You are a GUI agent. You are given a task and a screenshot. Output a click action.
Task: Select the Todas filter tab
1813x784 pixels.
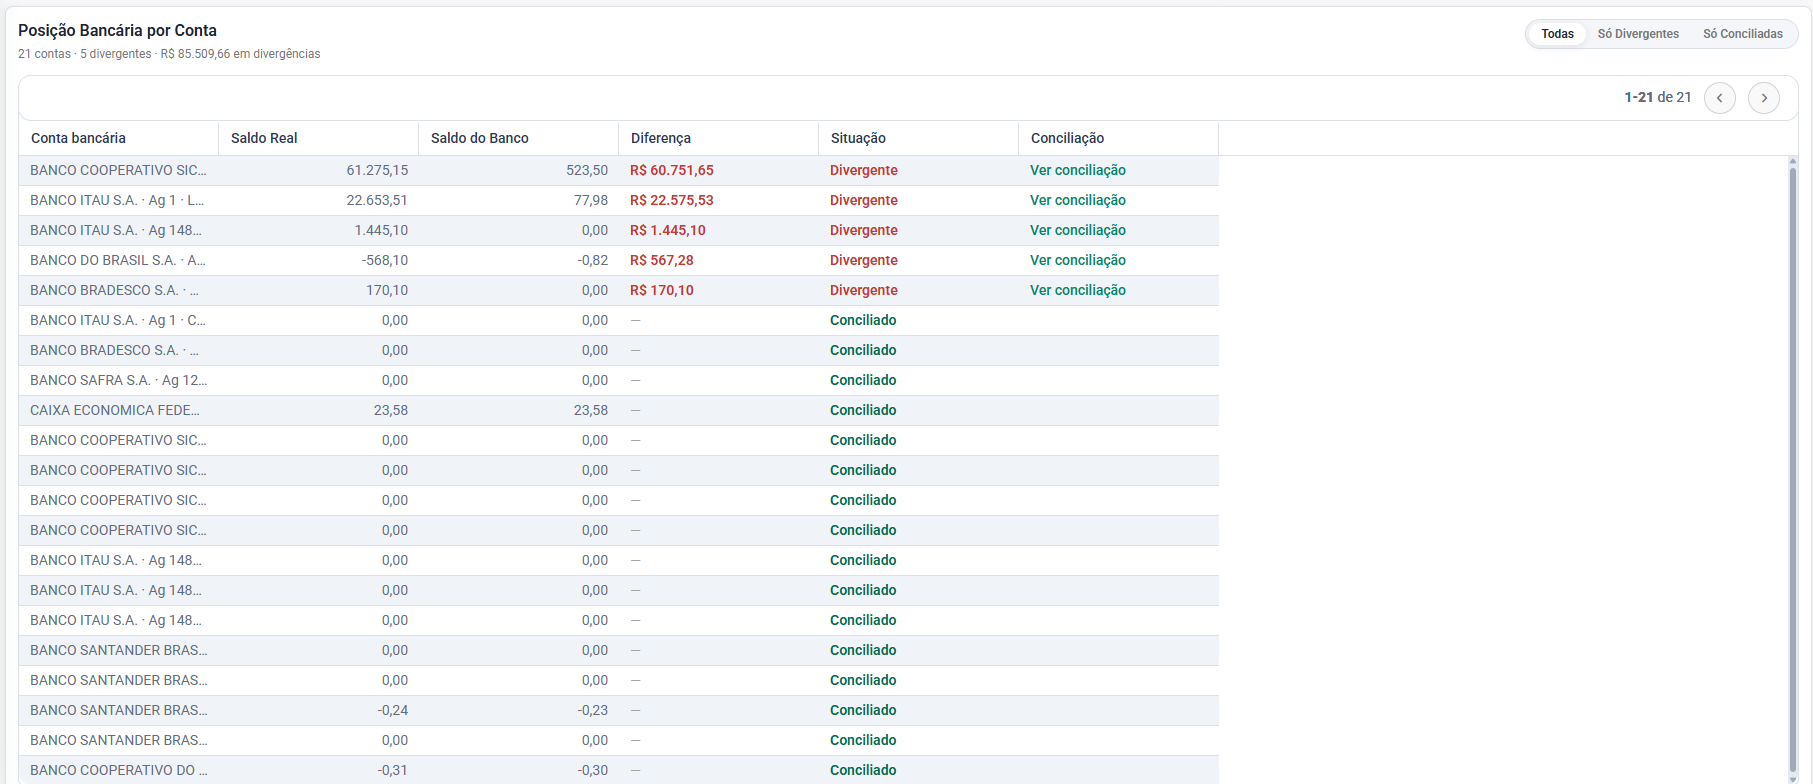click(1557, 34)
